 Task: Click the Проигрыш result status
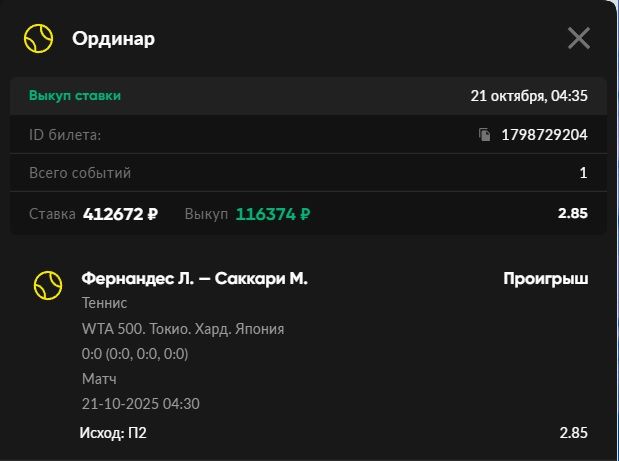[545, 279]
